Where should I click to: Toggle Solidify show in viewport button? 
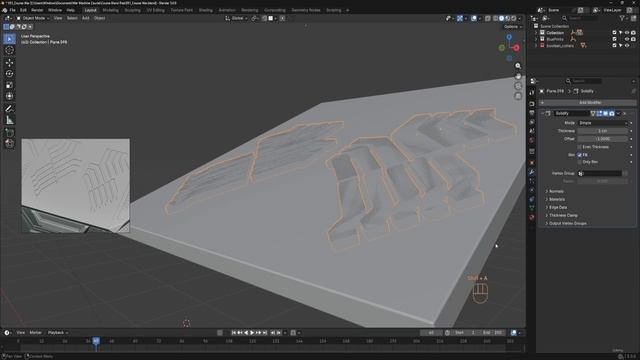pyautogui.click(x=605, y=113)
